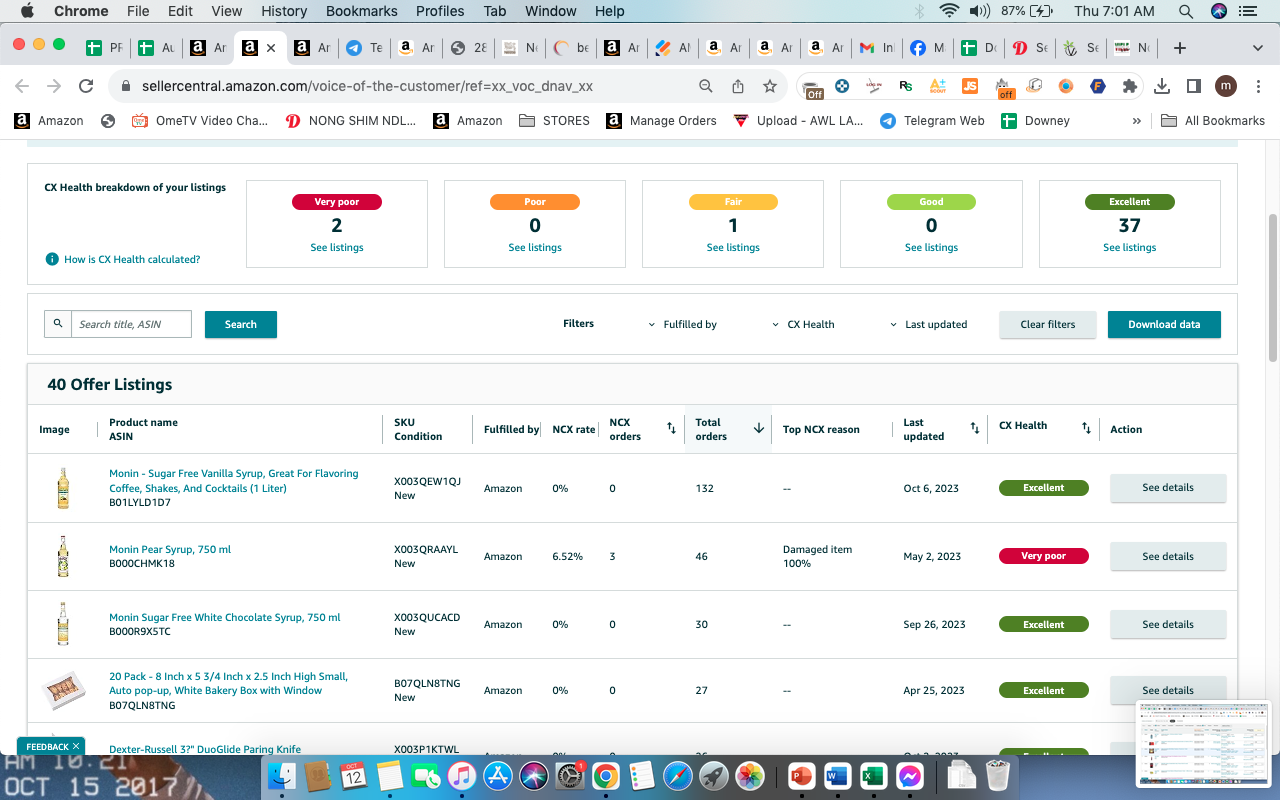Open Chrome three-dot menu
1280x800 pixels.
(1258, 86)
